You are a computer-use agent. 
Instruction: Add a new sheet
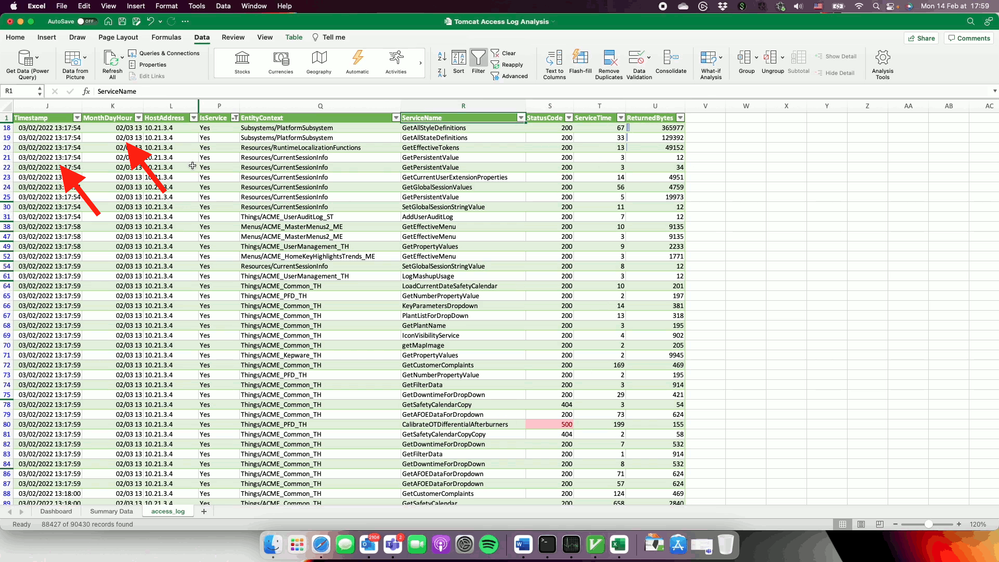[204, 511]
